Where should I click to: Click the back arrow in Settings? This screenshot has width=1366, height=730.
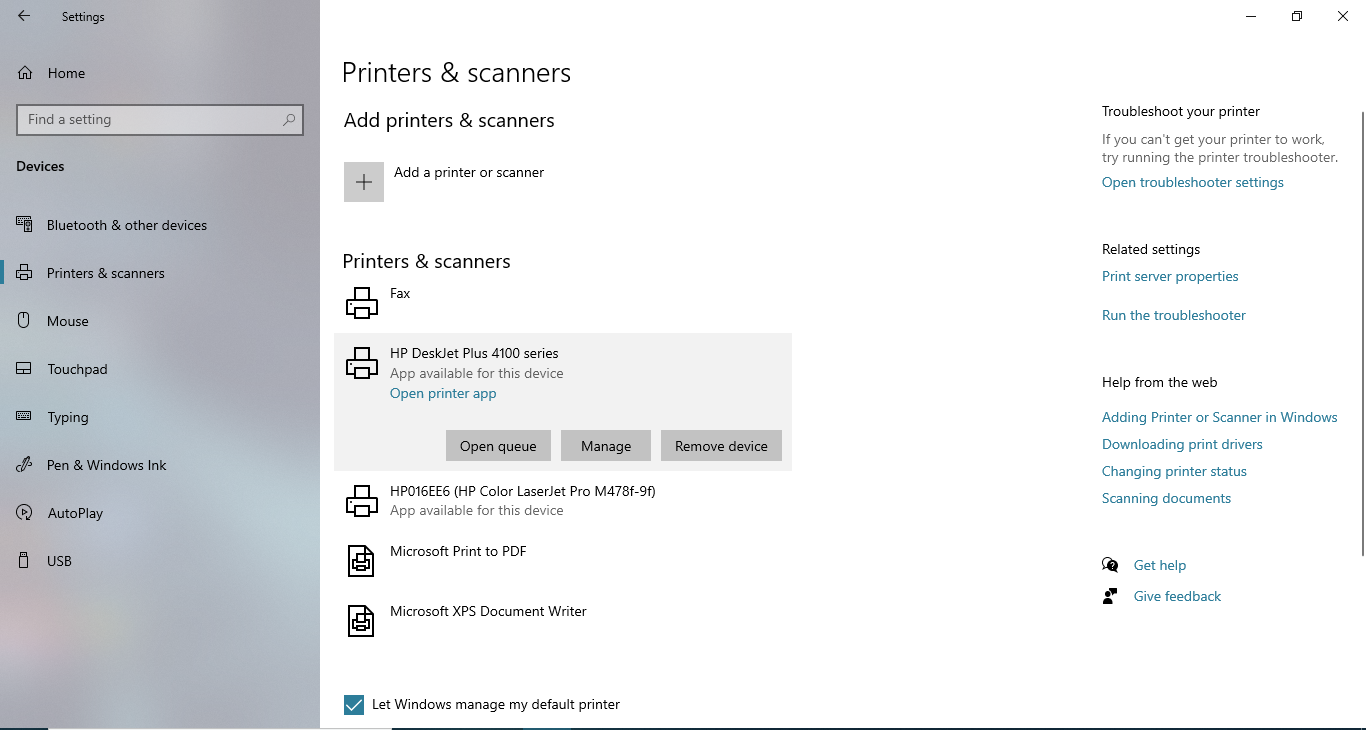tap(24, 16)
